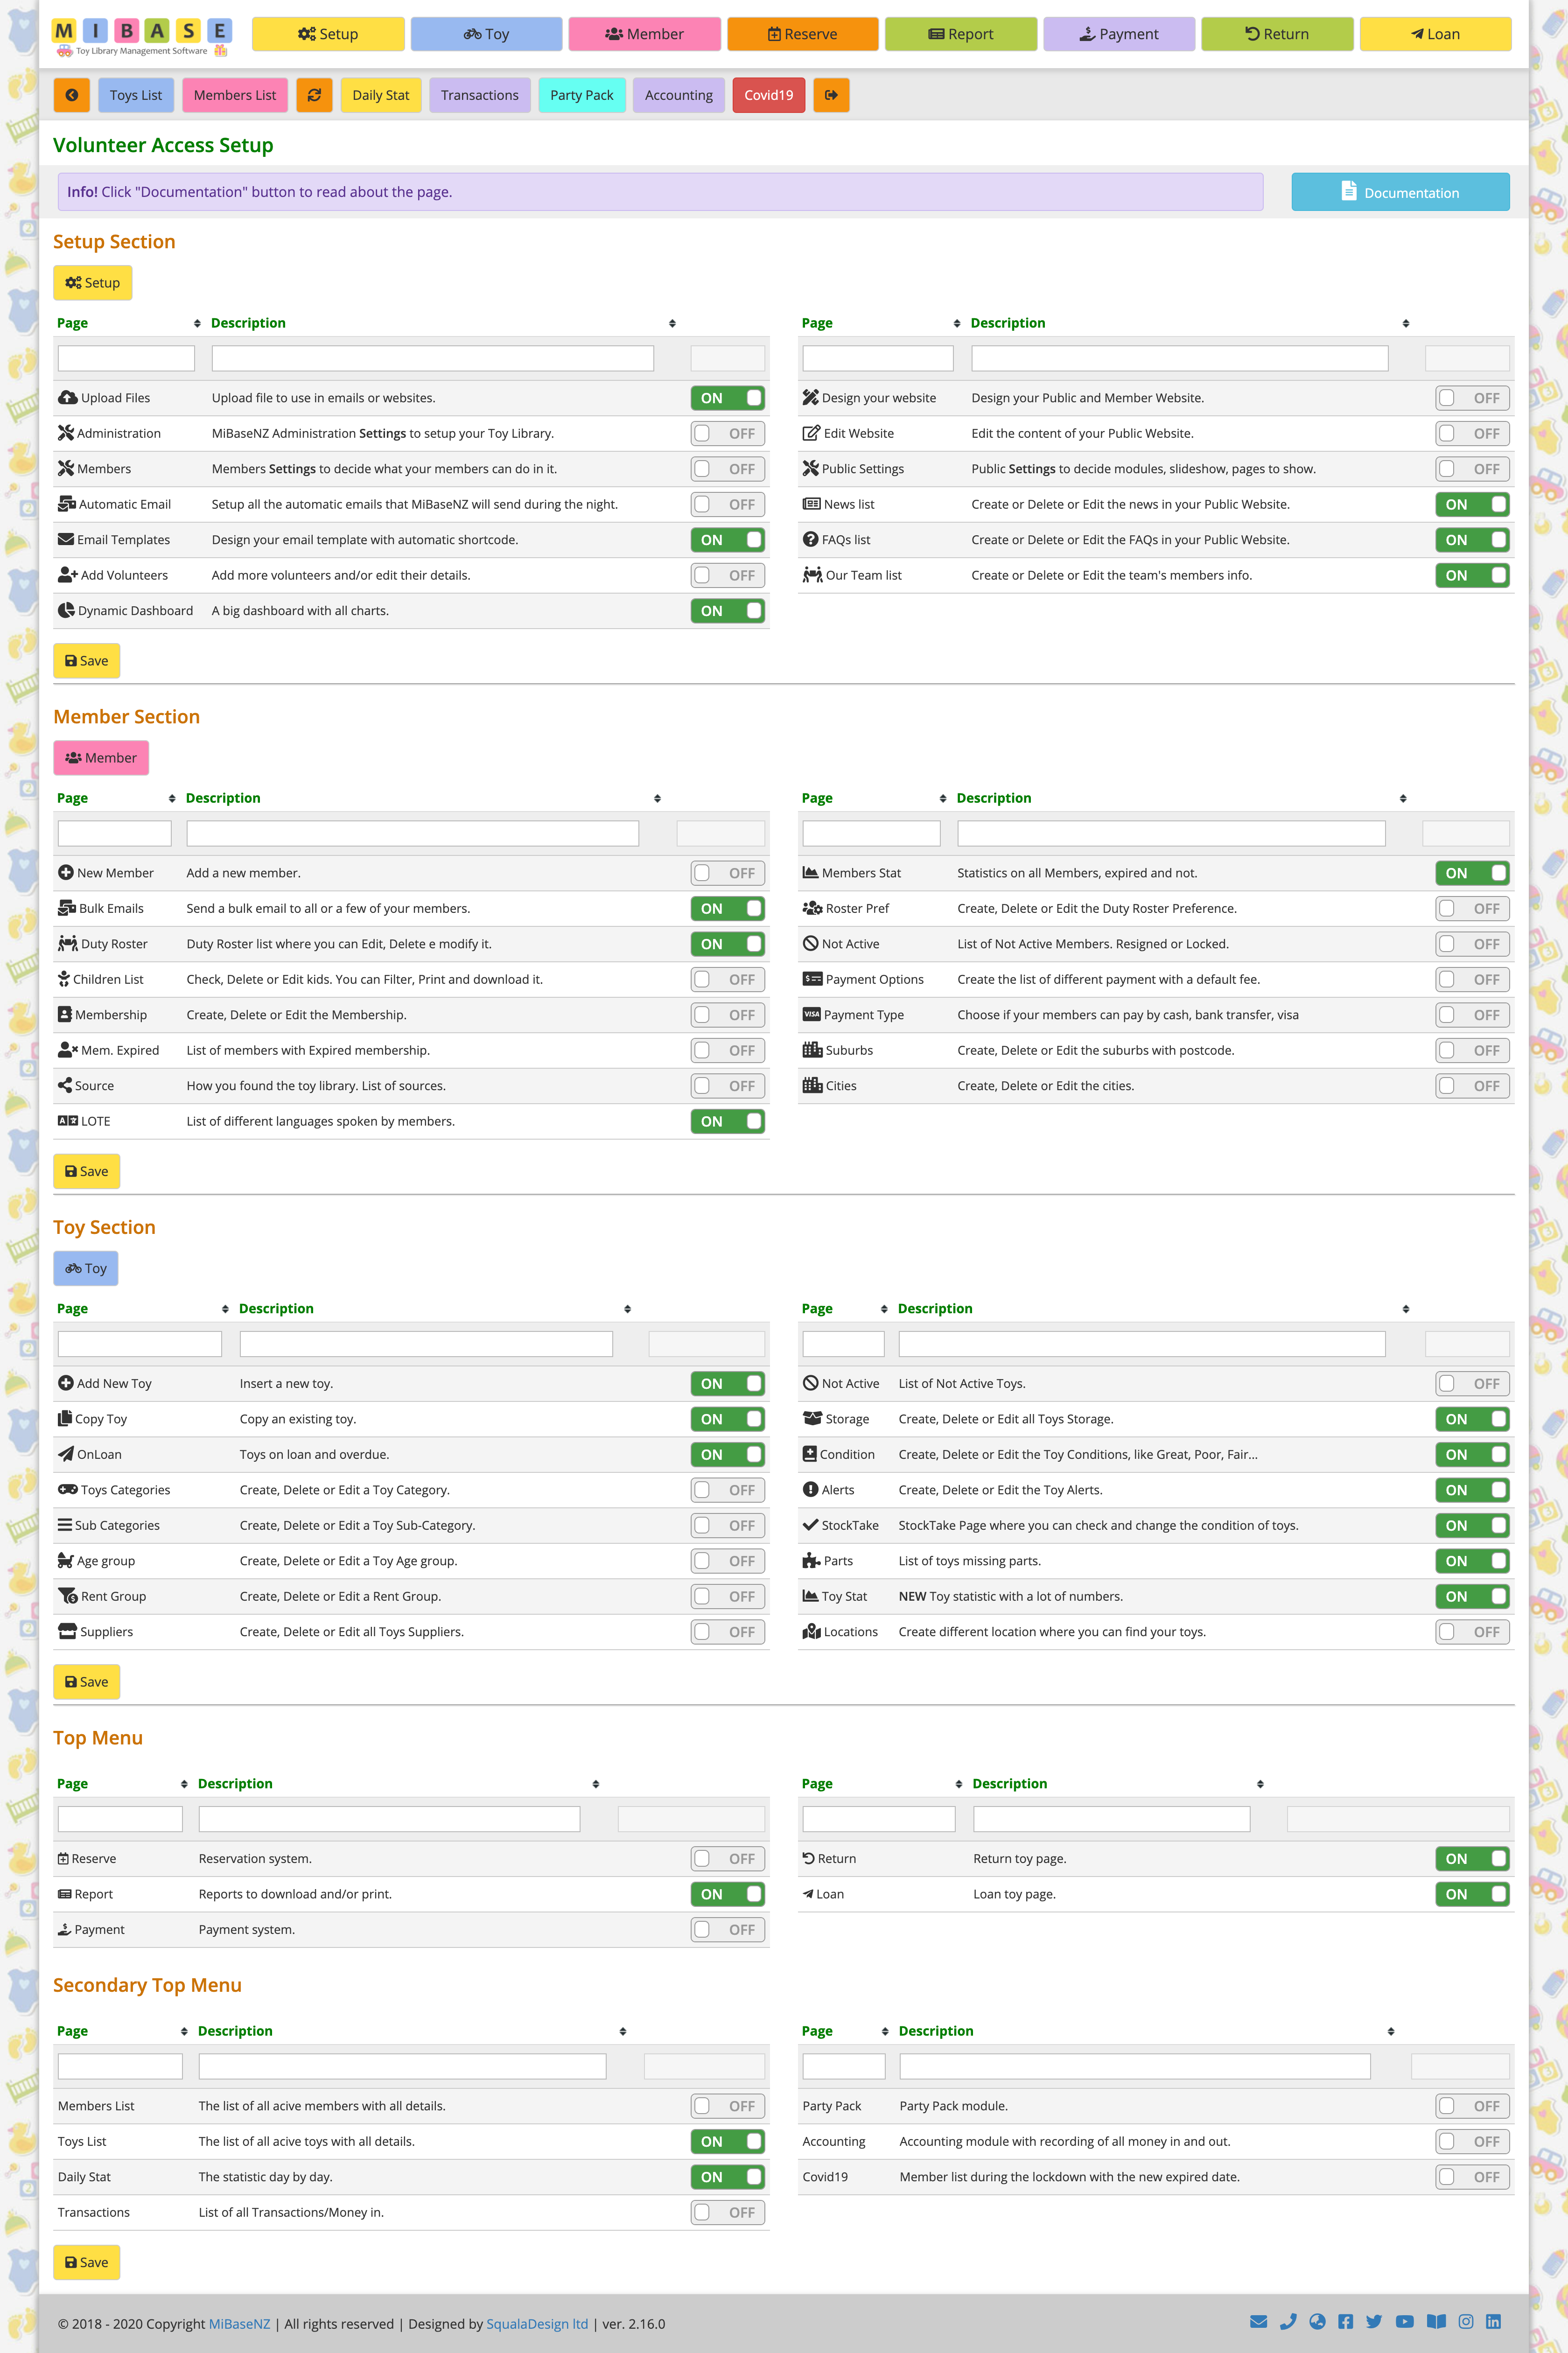This screenshot has height=2353, width=1568.
Task: Click the orange logout icon button
Action: (831, 95)
